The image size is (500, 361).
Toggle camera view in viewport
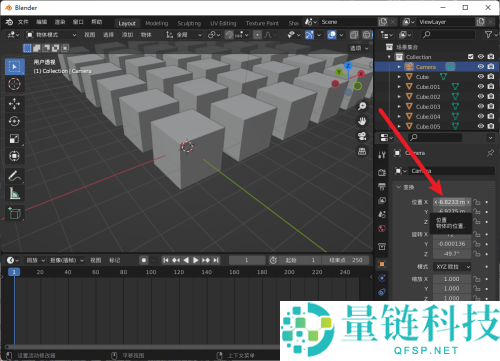coord(362,136)
